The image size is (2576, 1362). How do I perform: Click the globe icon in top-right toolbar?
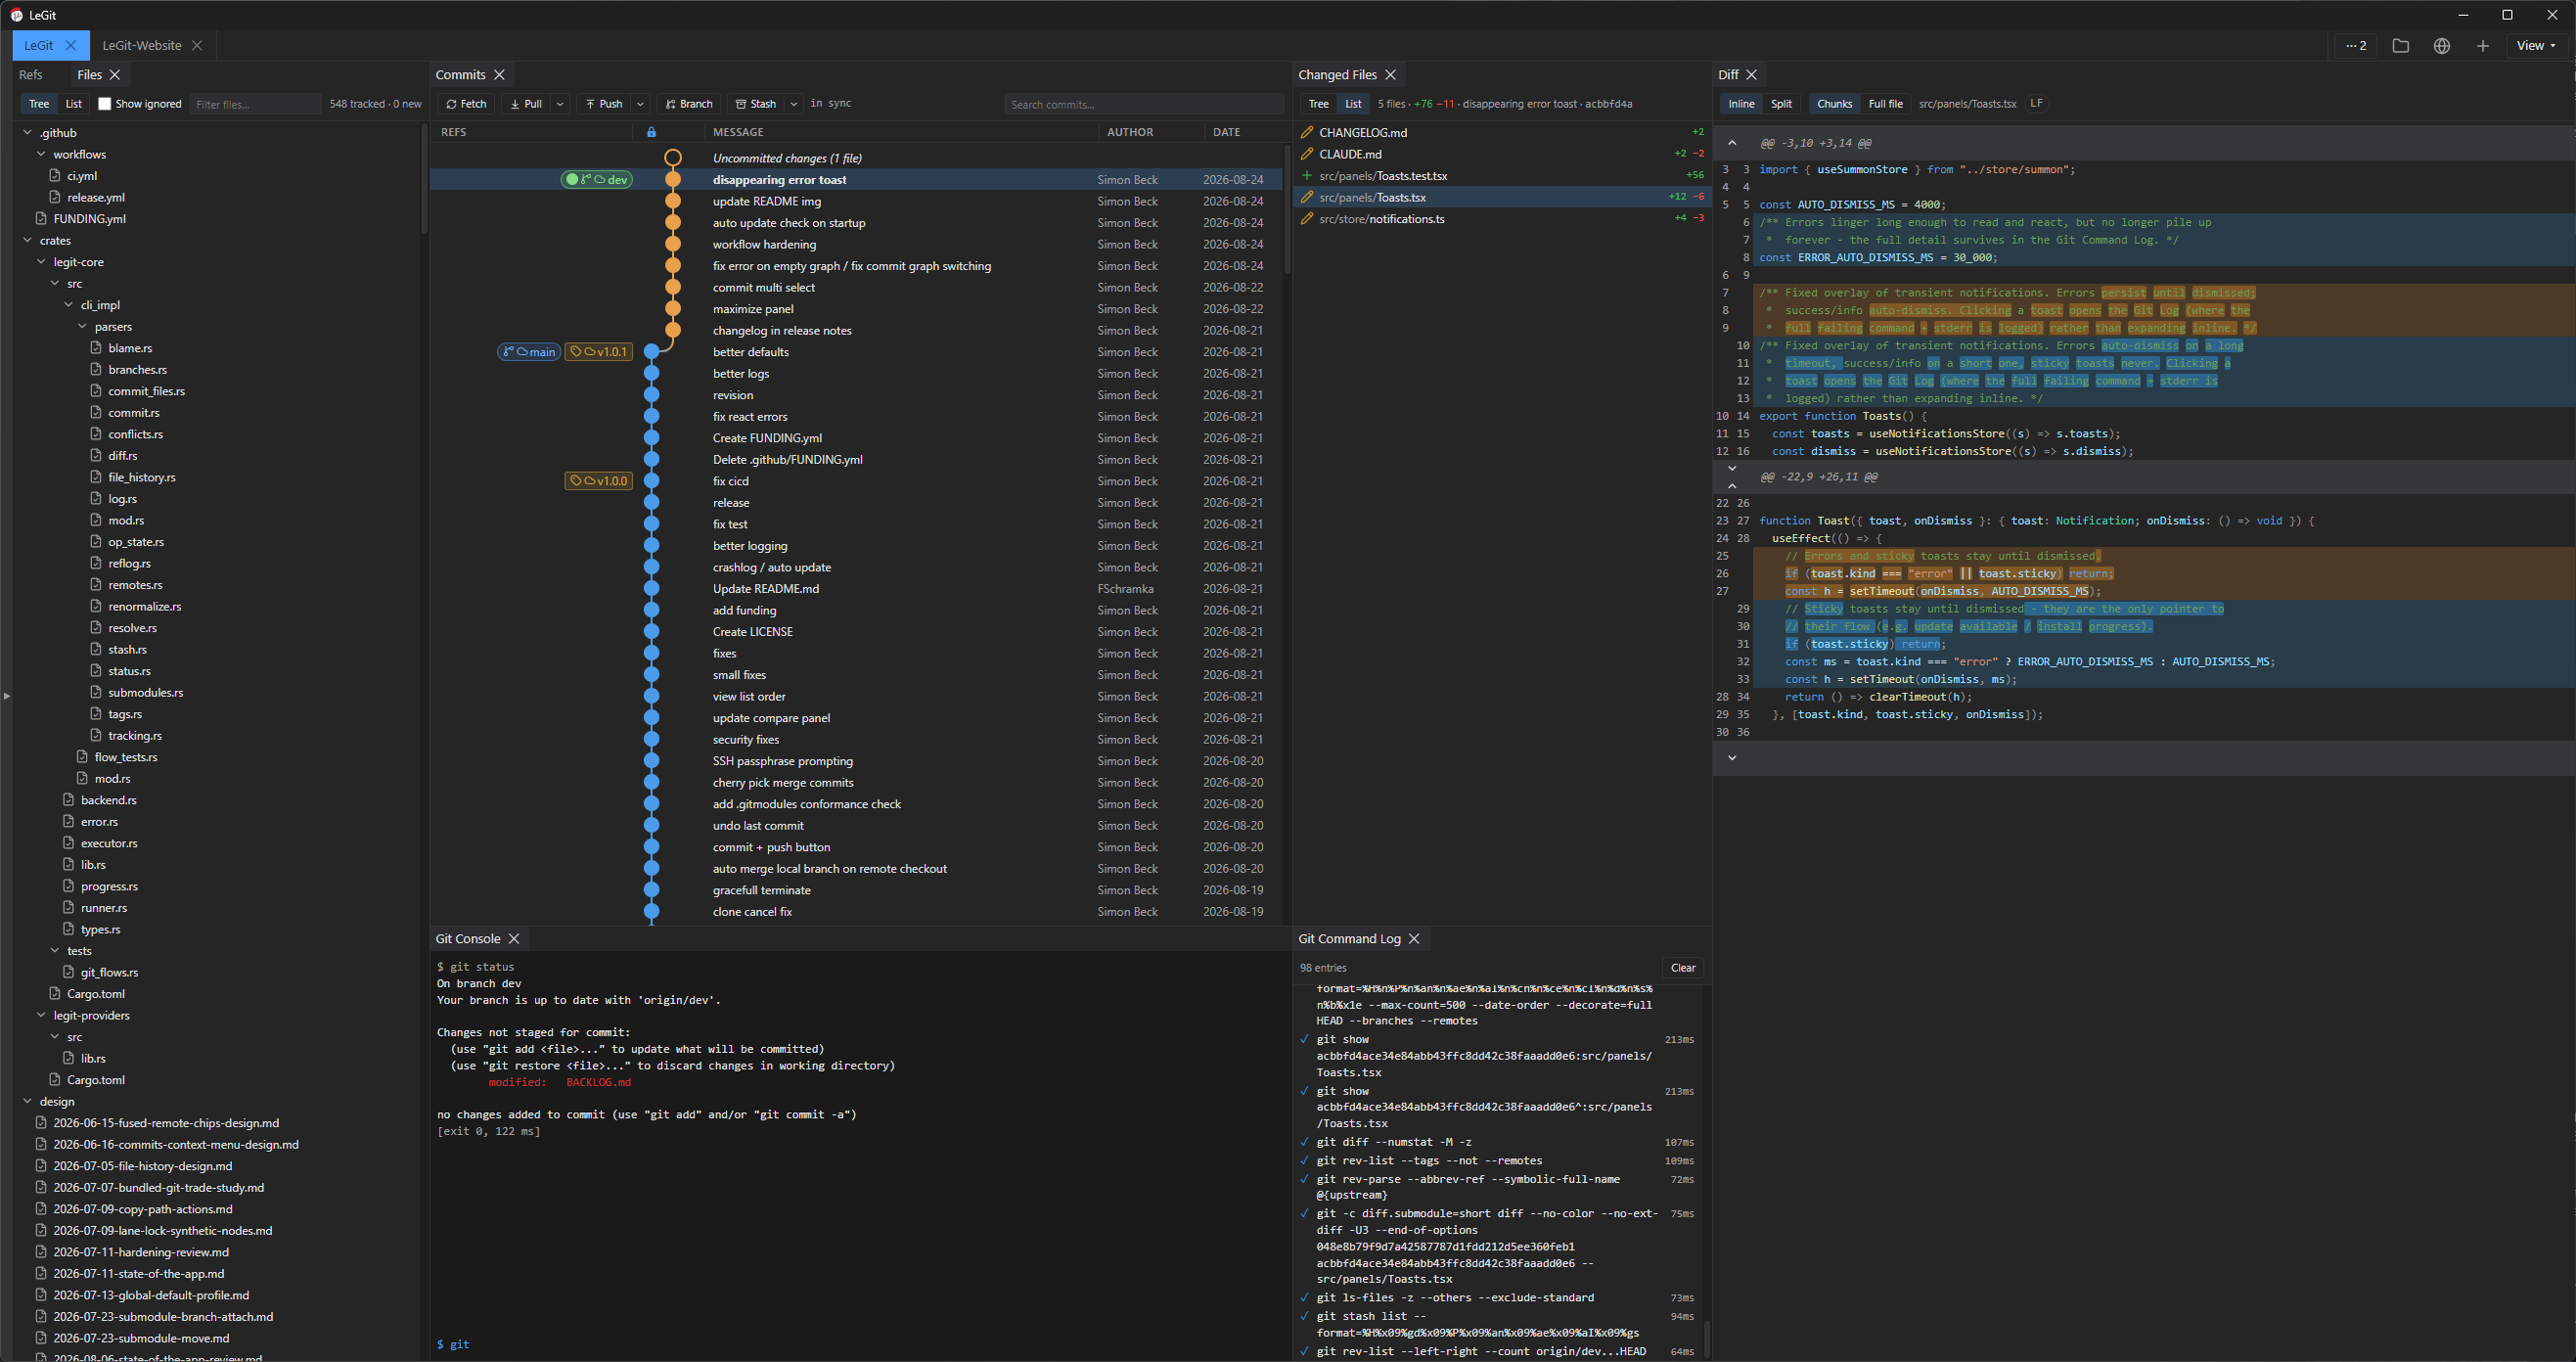click(x=2441, y=46)
